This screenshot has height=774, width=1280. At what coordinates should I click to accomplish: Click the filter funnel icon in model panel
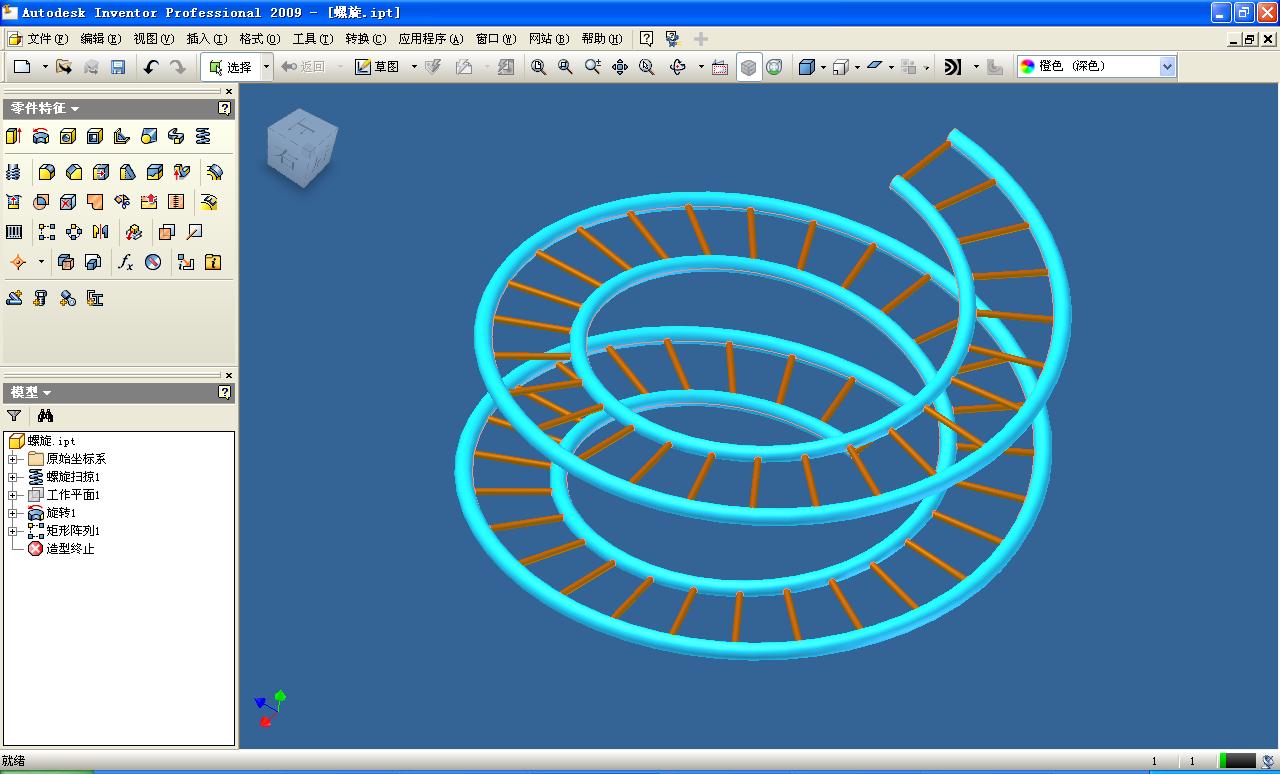point(14,415)
